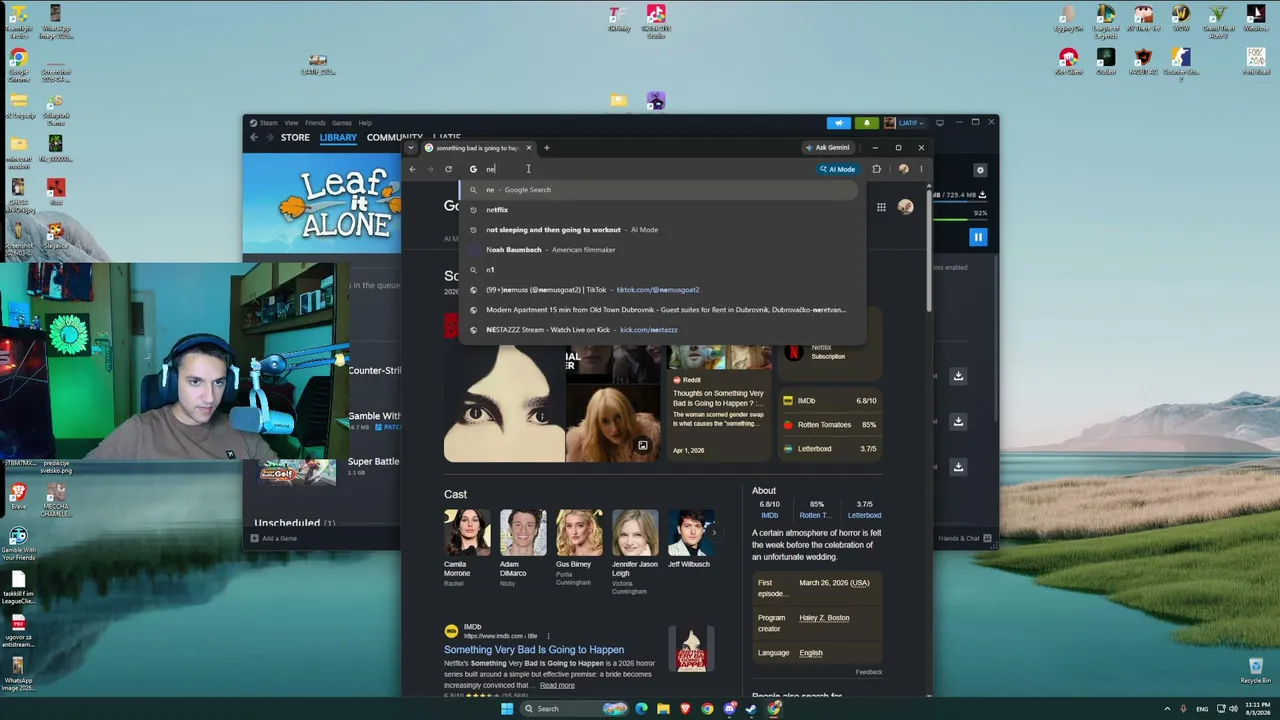Image resolution: width=1280 pixels, height=720 pixels.
Task: Open Chrome extensions puzzle icon
Action: pyautogui.click(x=877, y=169)
